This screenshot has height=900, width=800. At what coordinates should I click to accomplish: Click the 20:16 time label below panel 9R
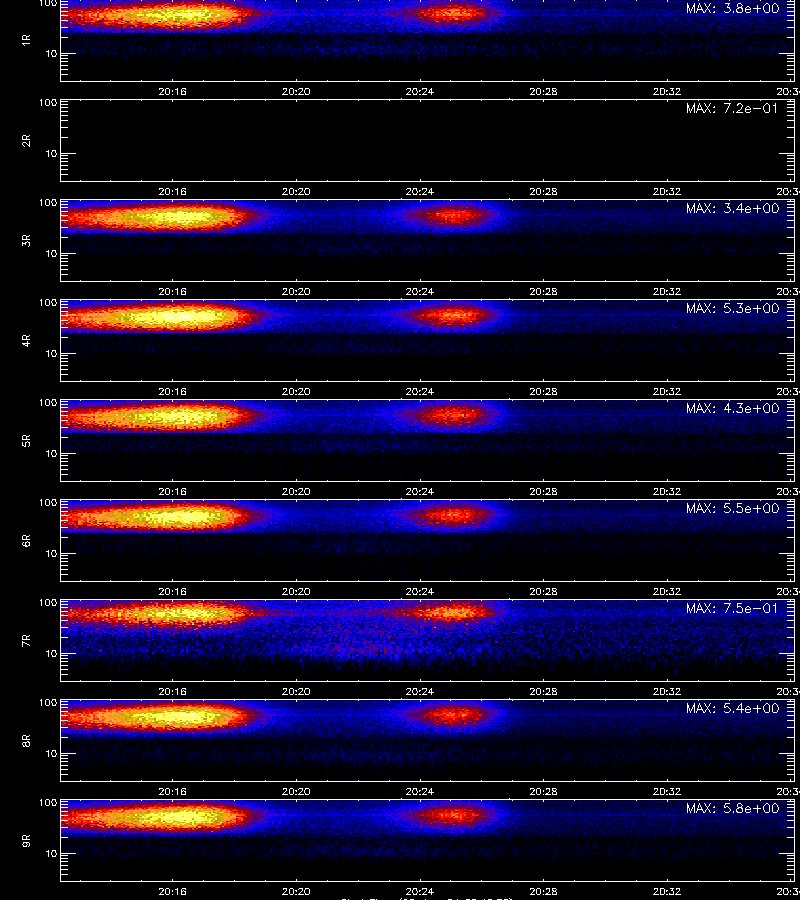pos(172,891)
